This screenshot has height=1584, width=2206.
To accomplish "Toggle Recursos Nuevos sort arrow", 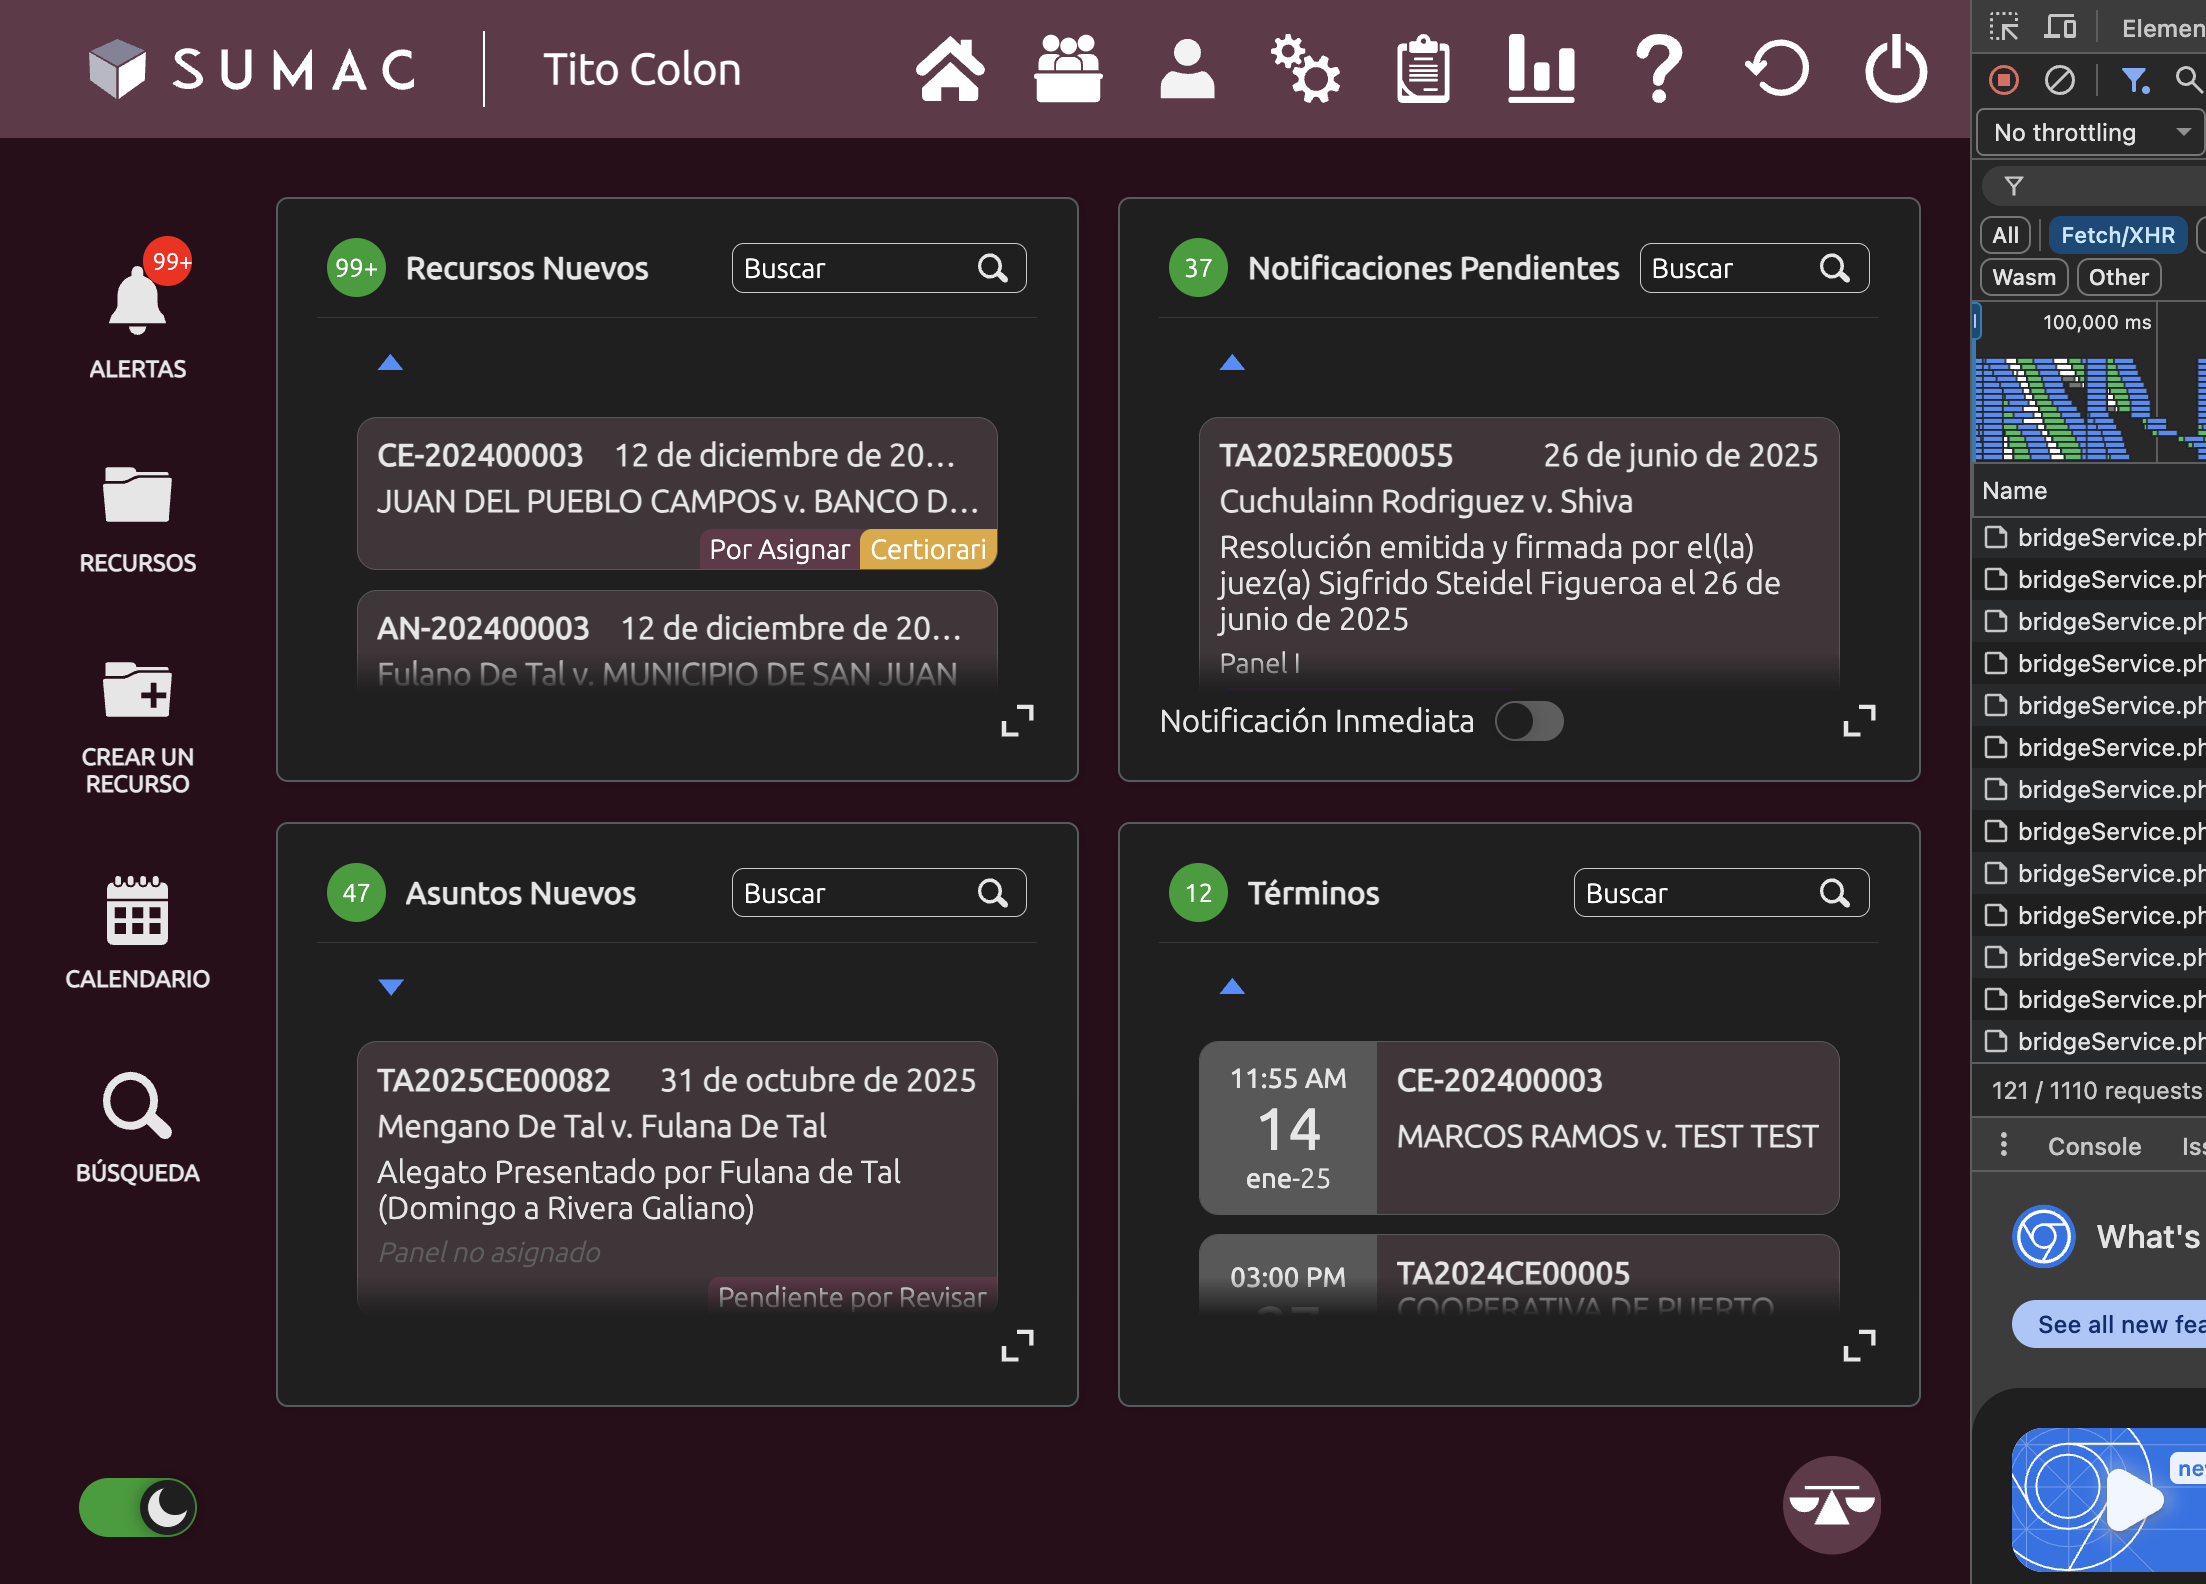I will pos(390,363).
